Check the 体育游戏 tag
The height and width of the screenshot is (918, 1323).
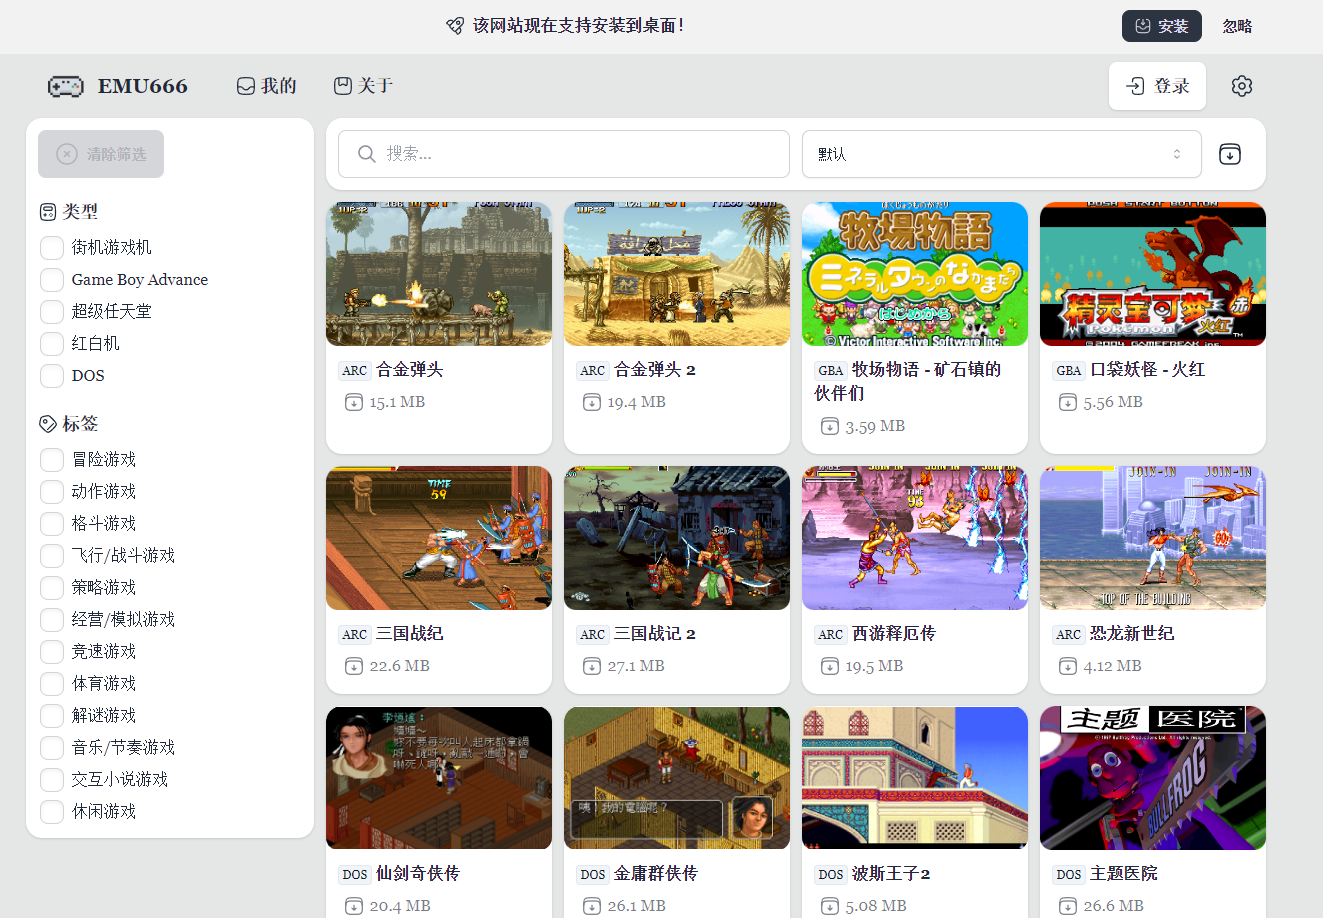pos(52,684)
